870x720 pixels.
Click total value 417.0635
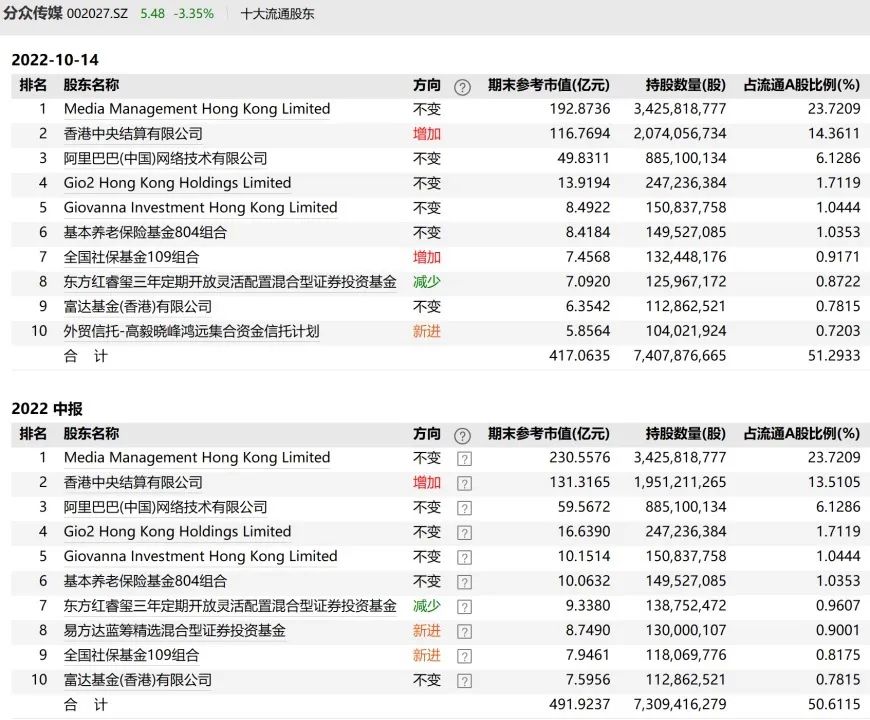click(x=580, y=356)
